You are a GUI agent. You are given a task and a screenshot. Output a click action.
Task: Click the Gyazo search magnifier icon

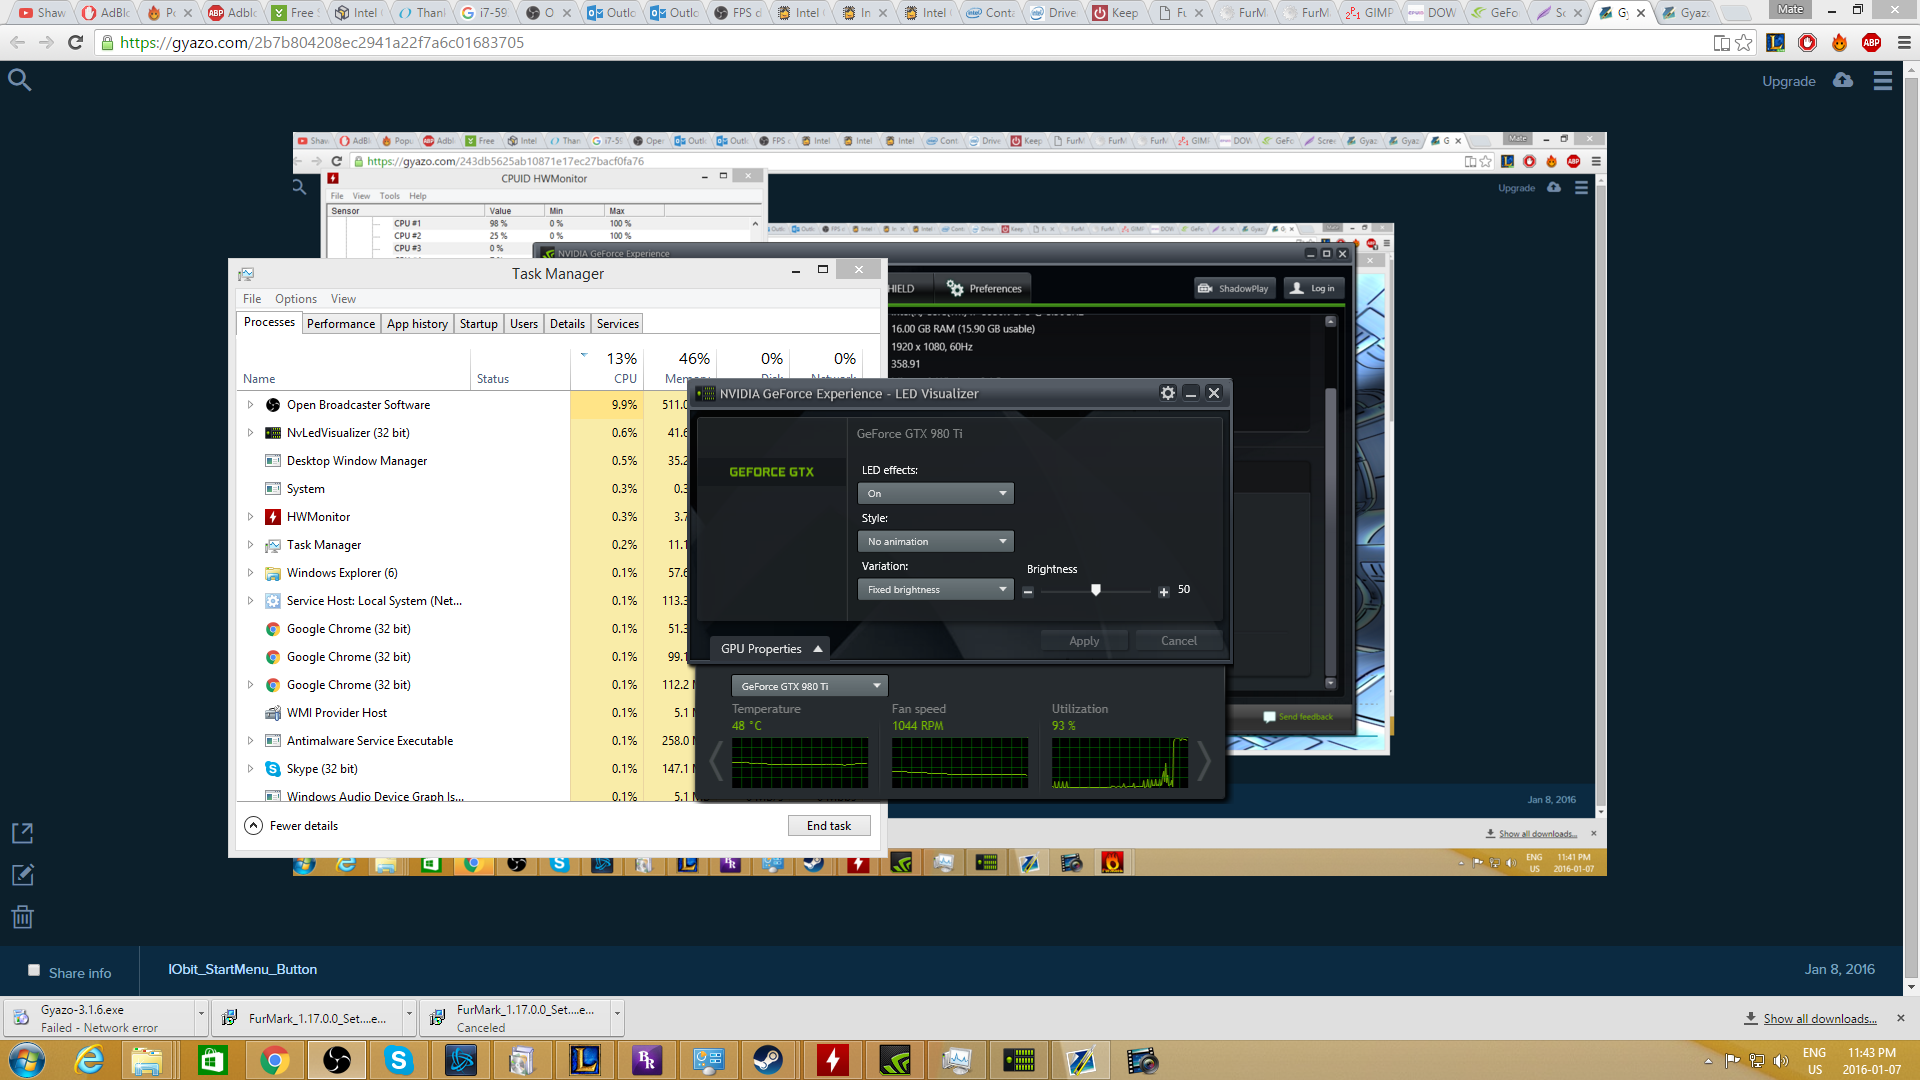coord(19,80)
